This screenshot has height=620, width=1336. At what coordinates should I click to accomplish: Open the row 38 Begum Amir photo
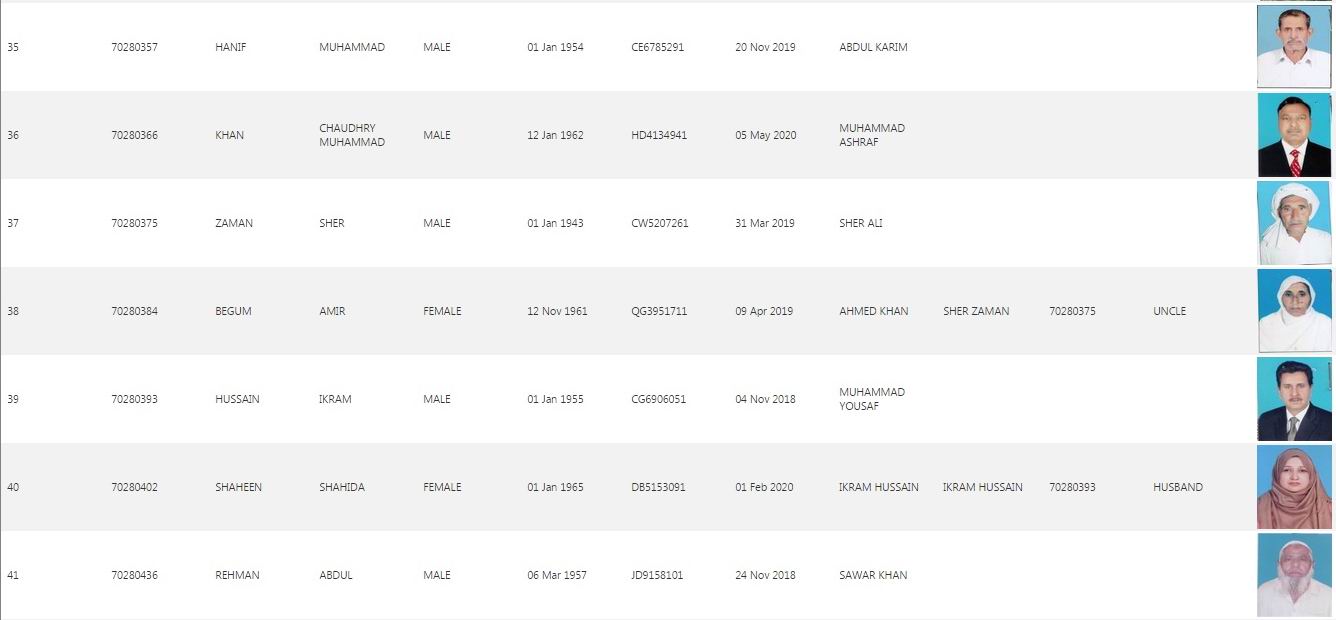pyautogui.click(x=1294, y=311)
